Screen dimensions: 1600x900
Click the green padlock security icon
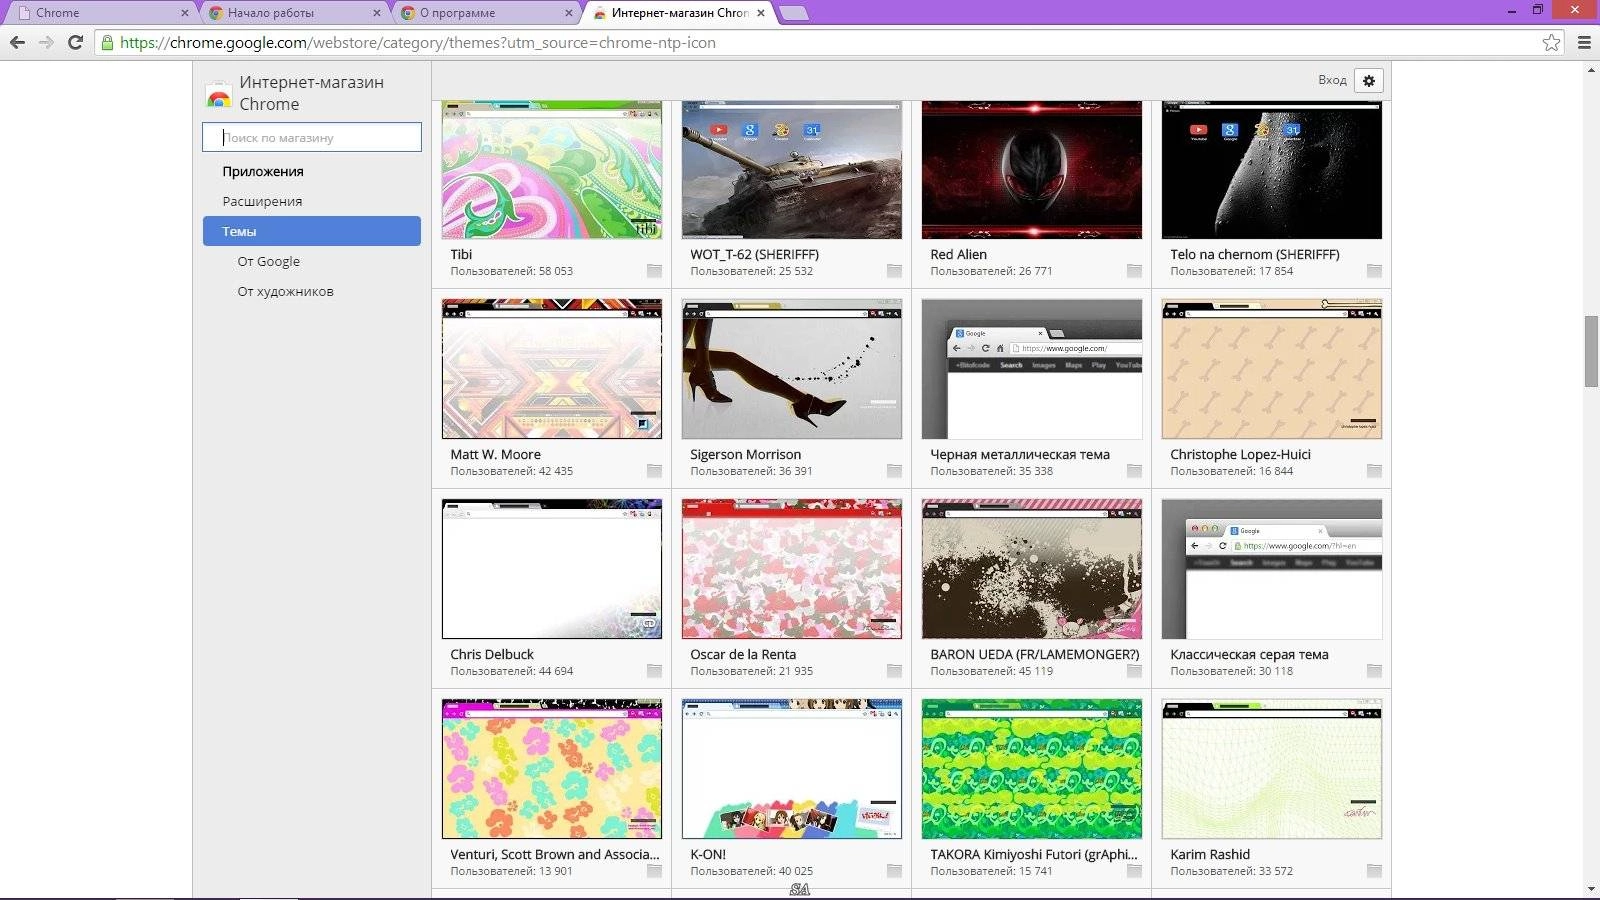tap(108, 42)
